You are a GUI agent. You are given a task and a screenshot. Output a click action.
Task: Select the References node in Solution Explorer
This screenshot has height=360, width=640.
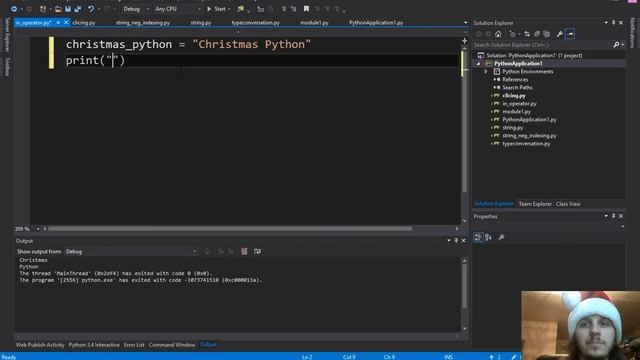pyautogui.click(x=515, y=80)
